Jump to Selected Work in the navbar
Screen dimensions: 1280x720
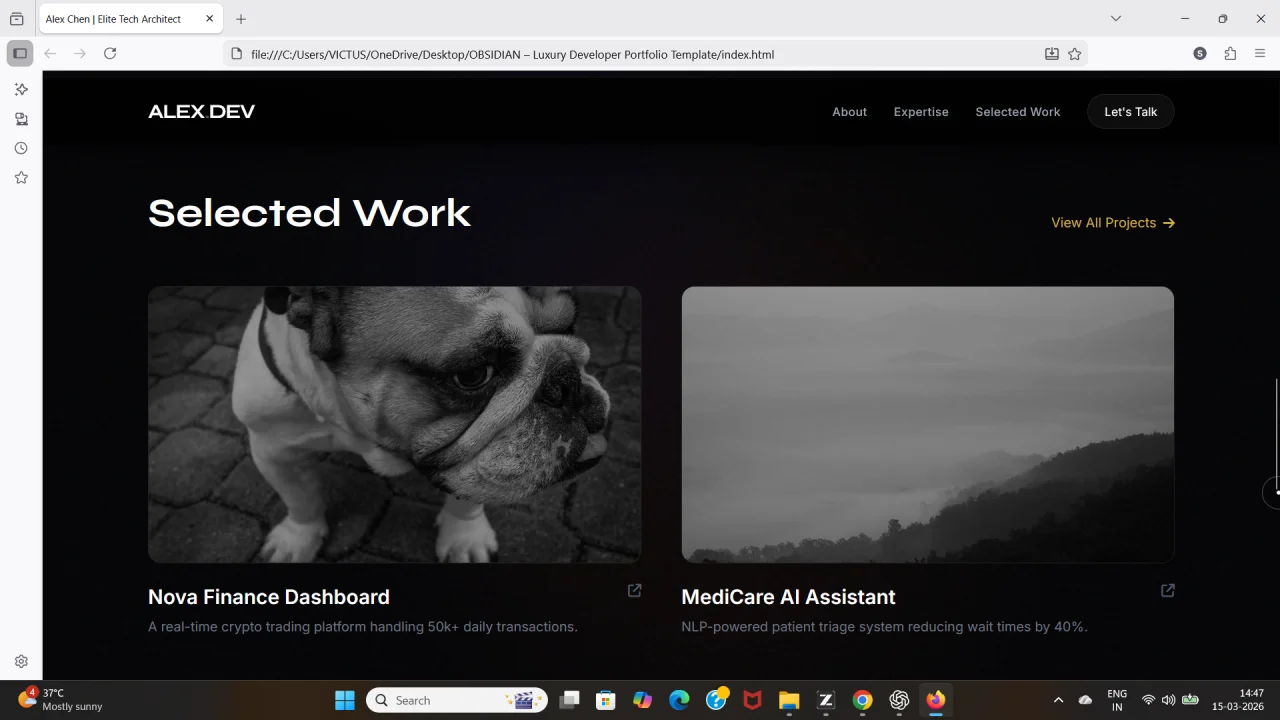coord(1018,112)
